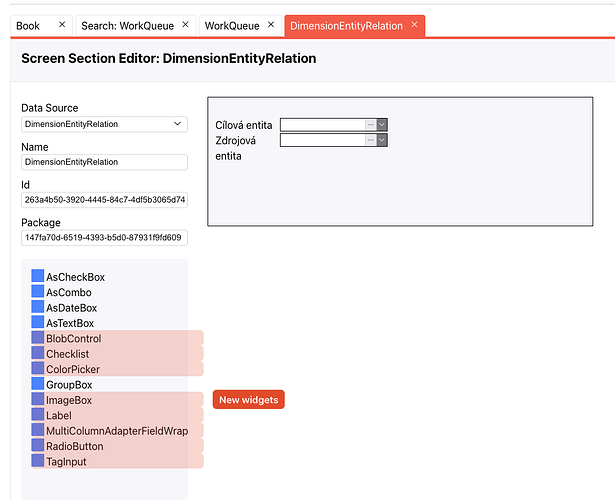Select the AsDateBox widget label
Screen dimensions: 615x500
72,308
